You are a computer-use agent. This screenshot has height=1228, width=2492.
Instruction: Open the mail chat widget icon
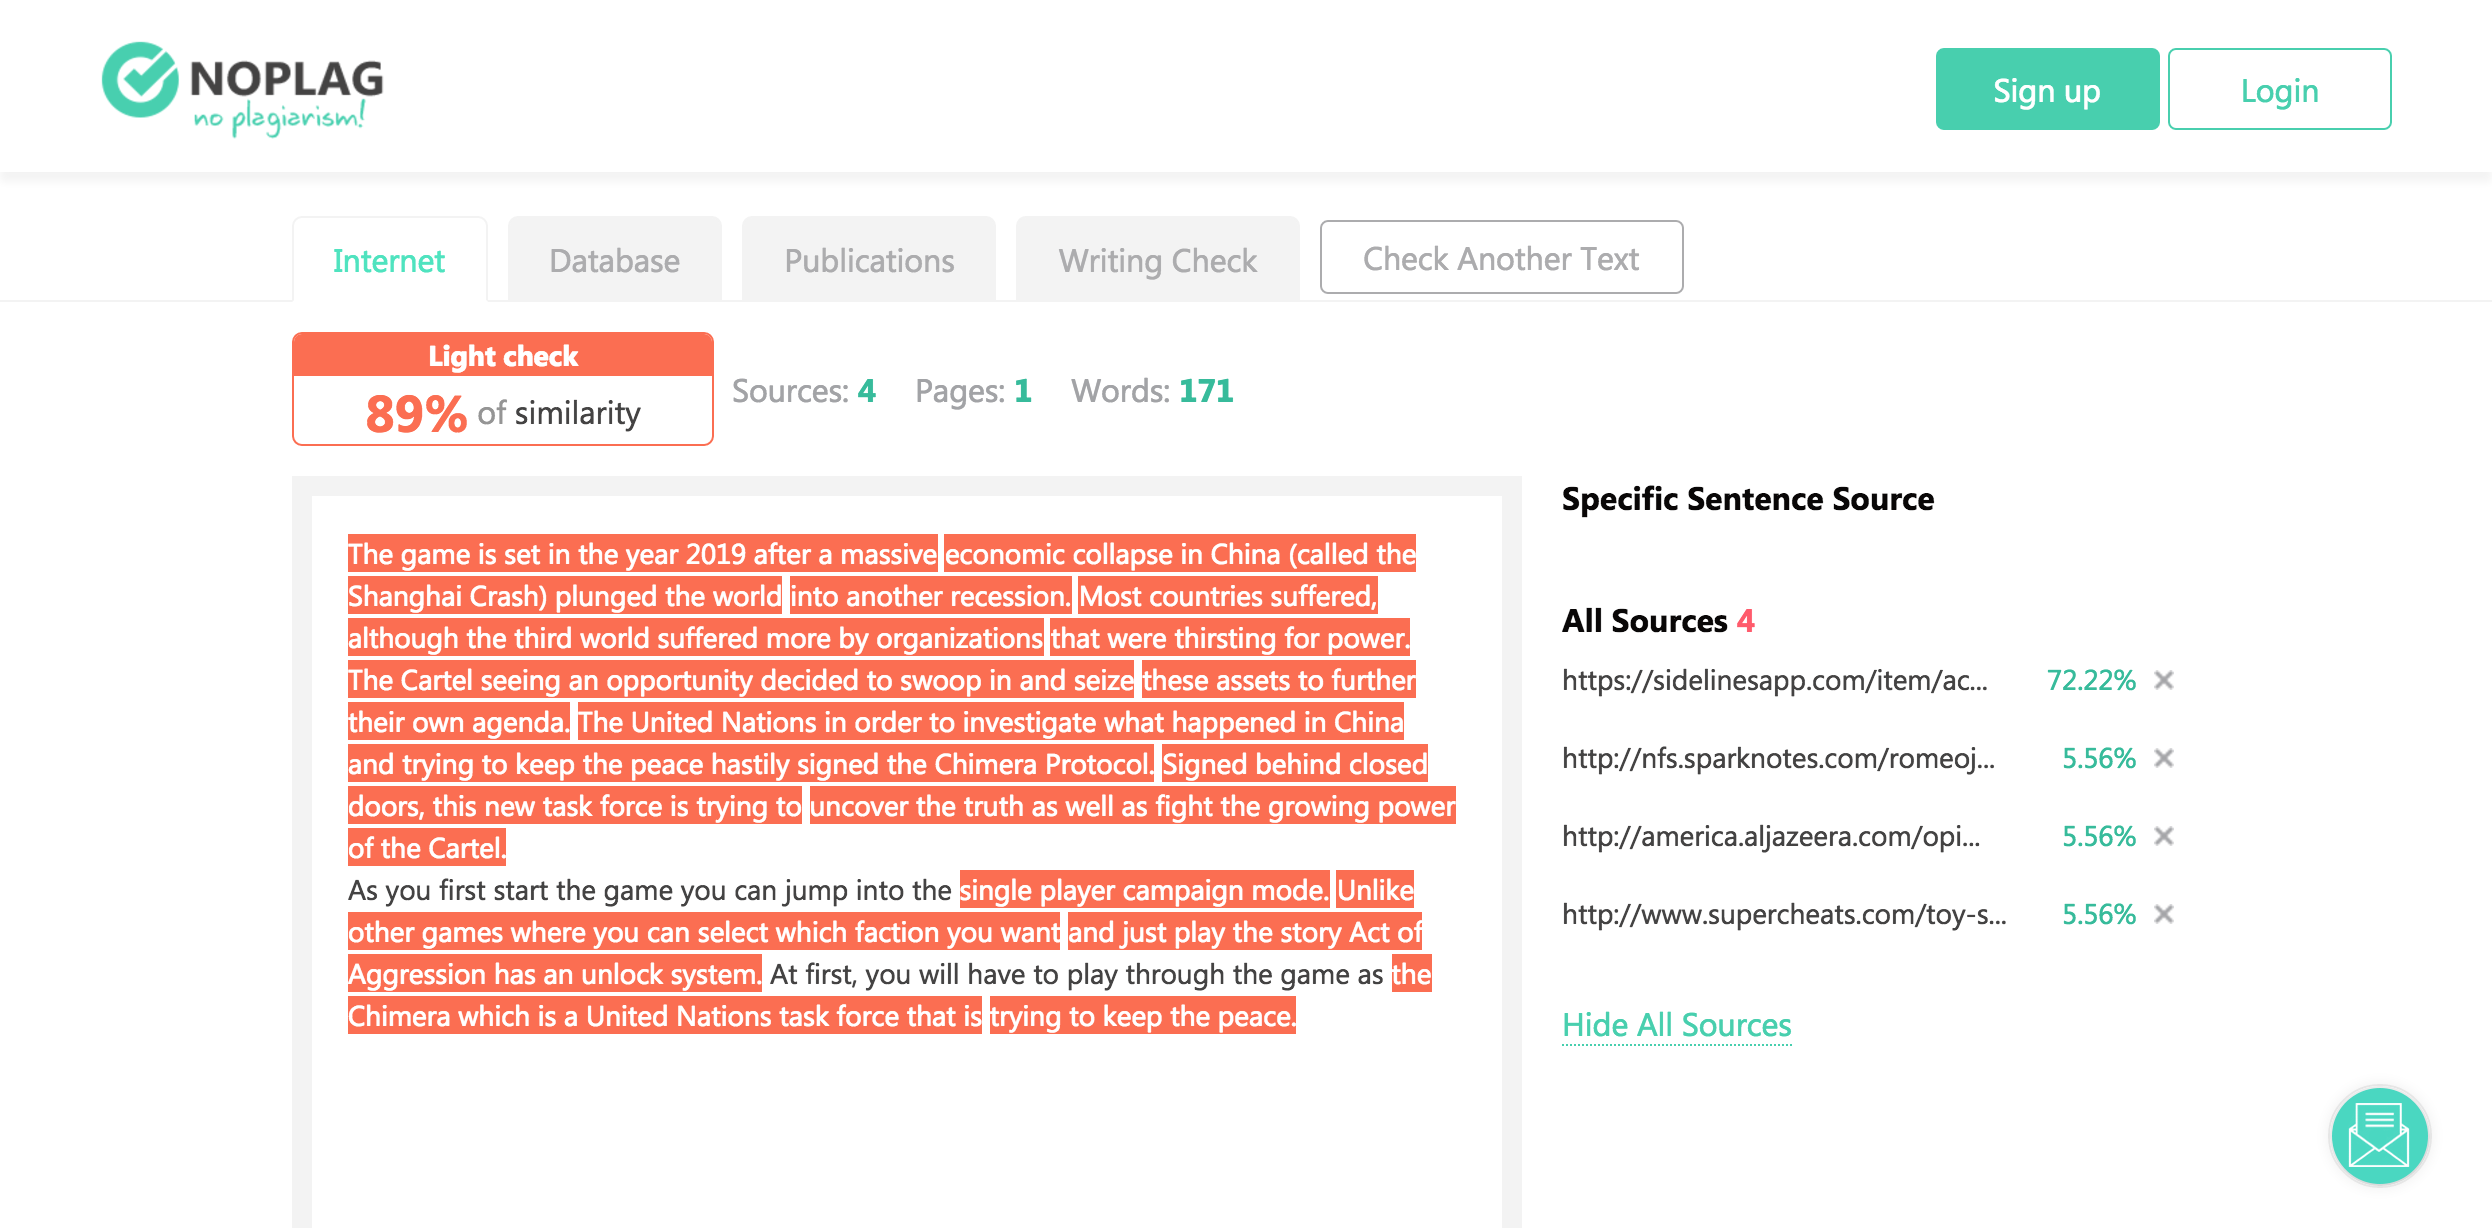pos(2379,1136)
